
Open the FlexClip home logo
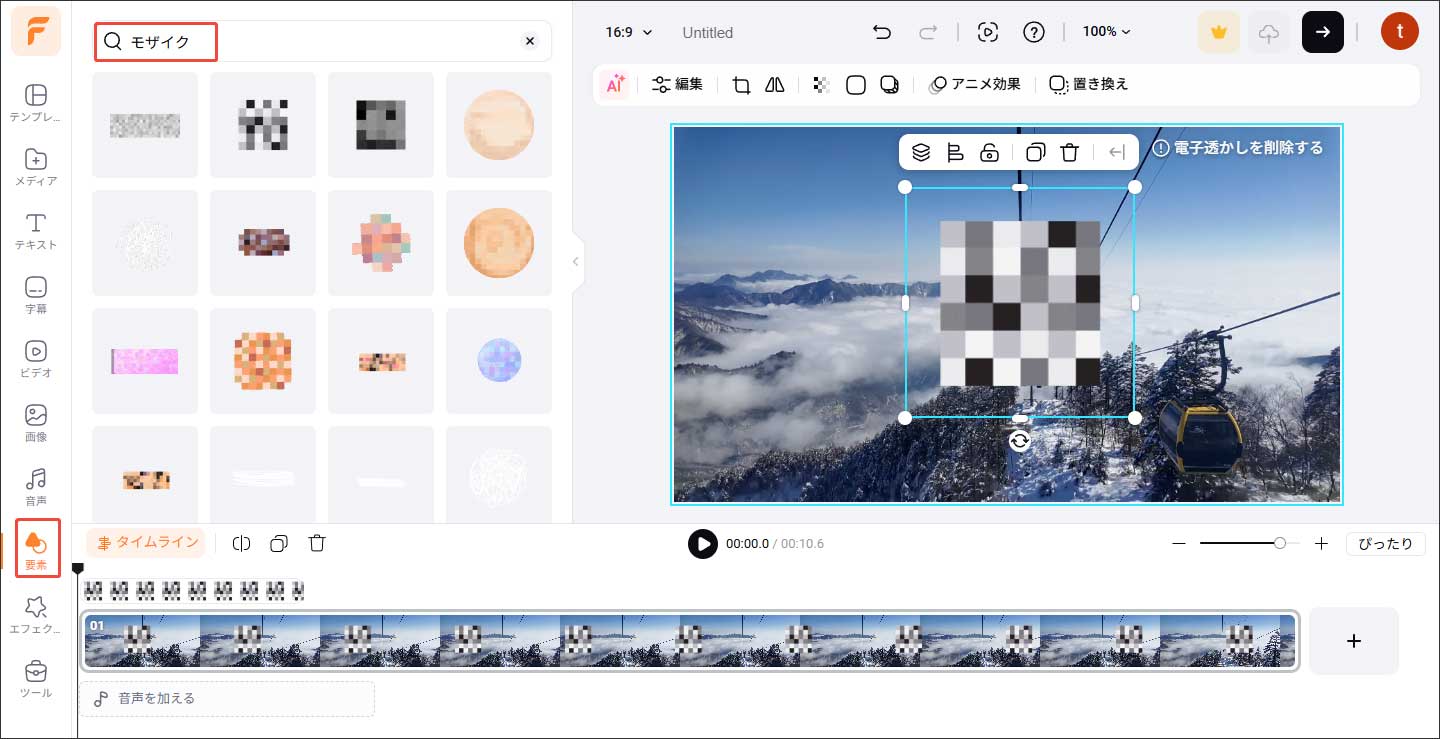point(36,32)
